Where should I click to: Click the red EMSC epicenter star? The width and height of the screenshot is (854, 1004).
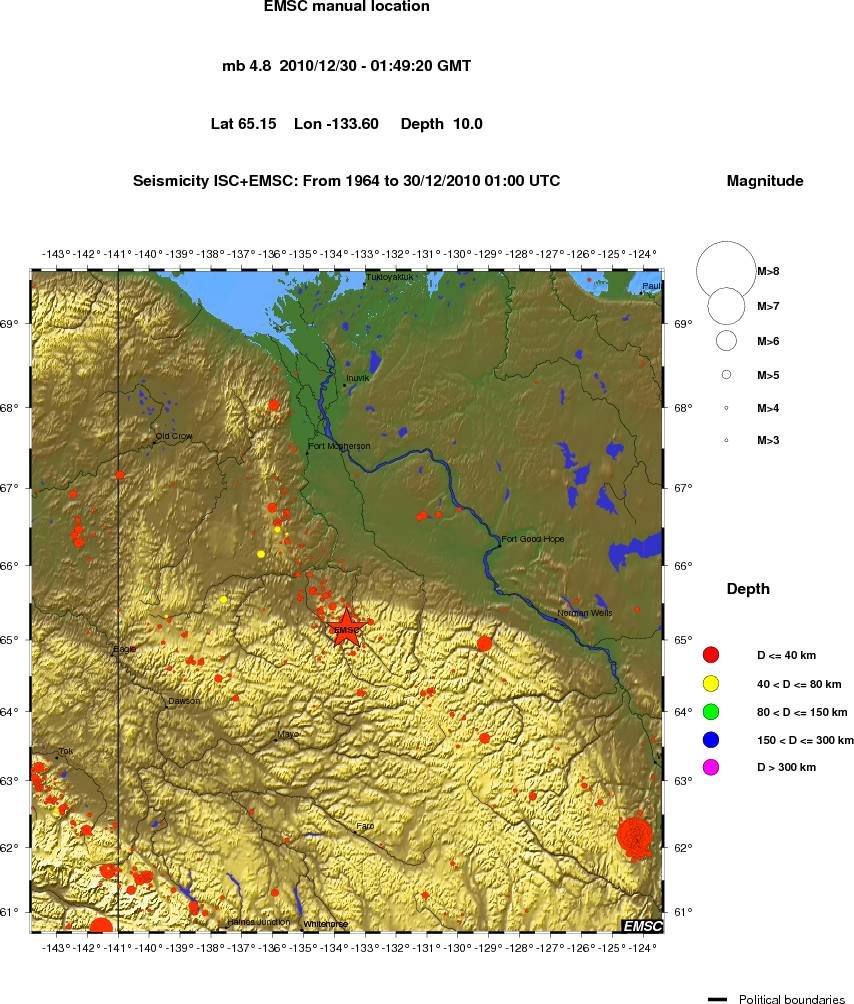point(346,628)
